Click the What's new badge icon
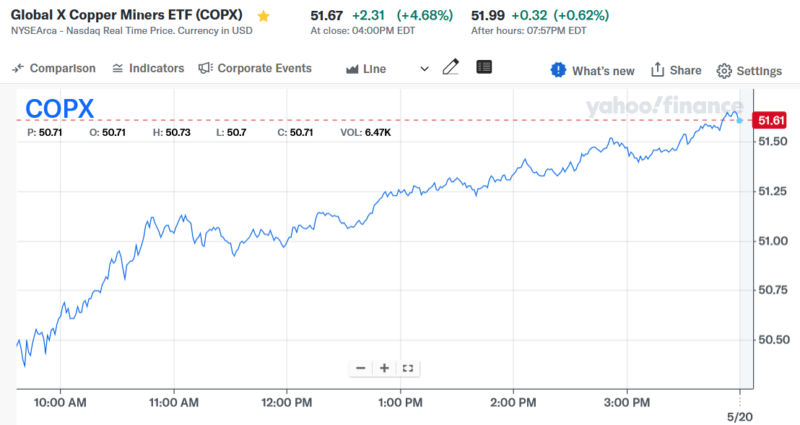 [x=558, y=70]
